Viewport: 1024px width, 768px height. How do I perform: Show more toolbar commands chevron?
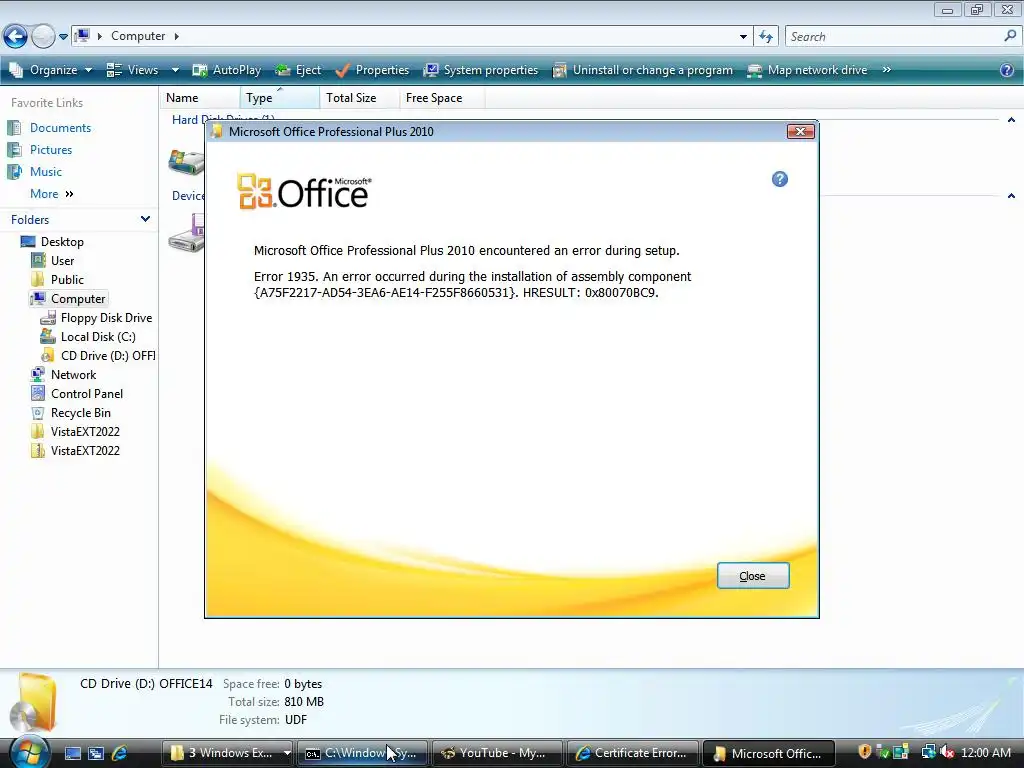click(x=886, y=70)
